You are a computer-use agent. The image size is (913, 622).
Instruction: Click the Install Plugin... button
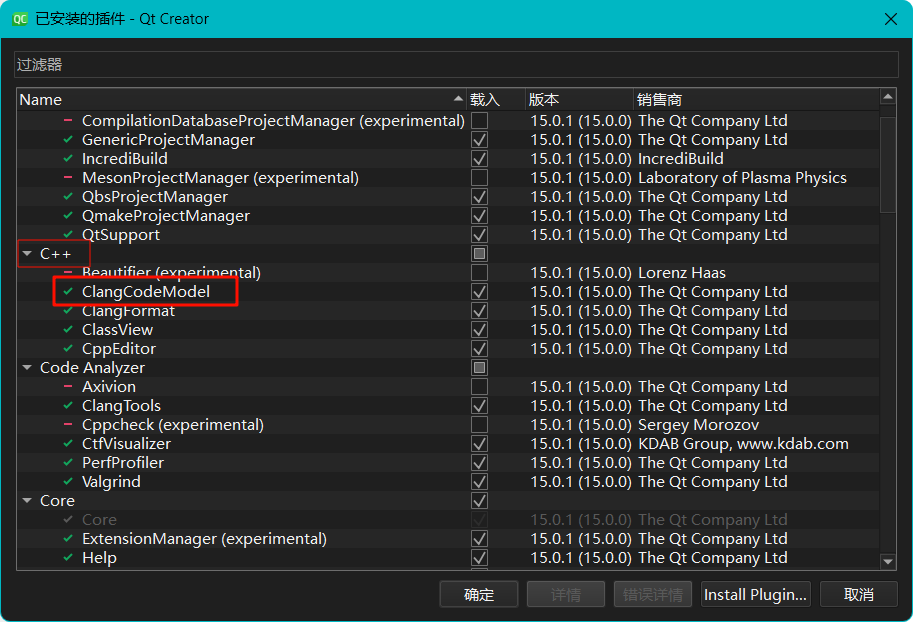756,595
